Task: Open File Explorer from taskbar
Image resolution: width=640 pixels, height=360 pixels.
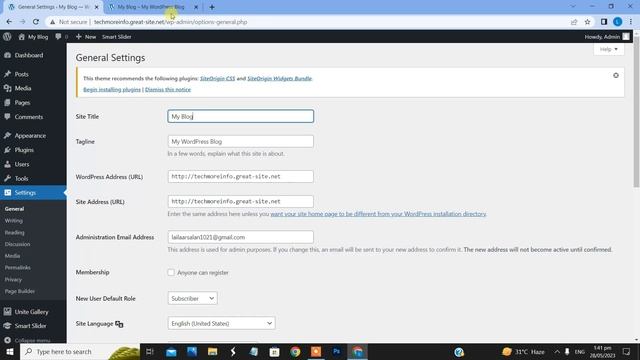Action: (x=212, y=351)
